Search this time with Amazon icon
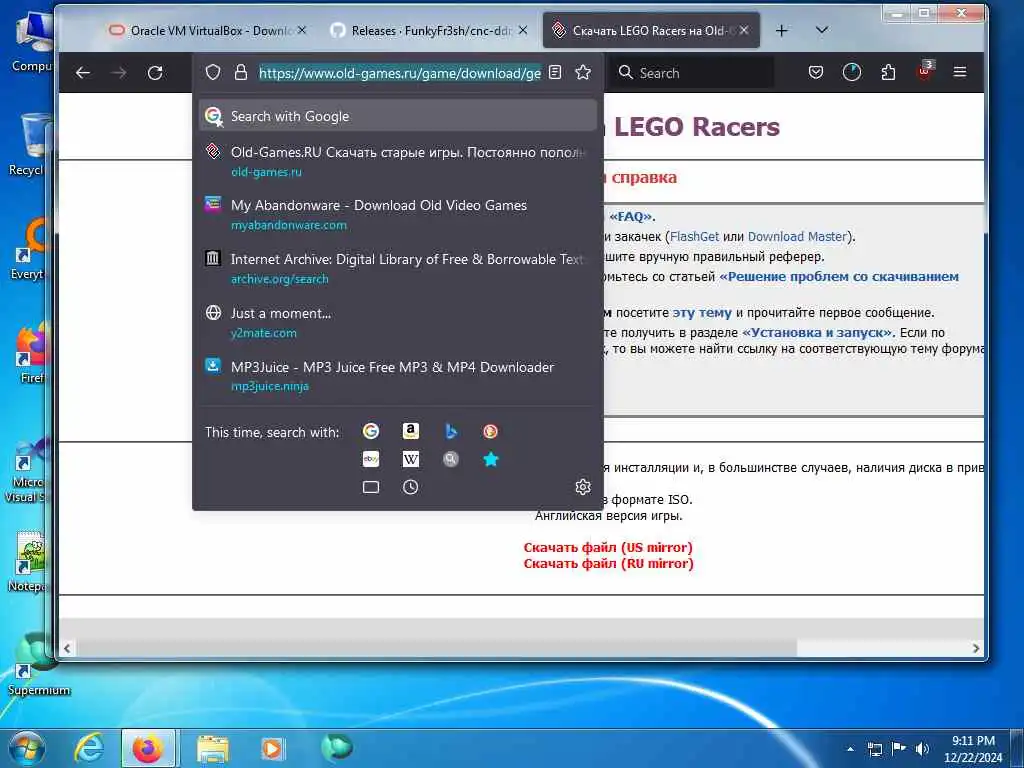Screen dimensions: 1024x768 pyautogui.click(x=410, y=431)
